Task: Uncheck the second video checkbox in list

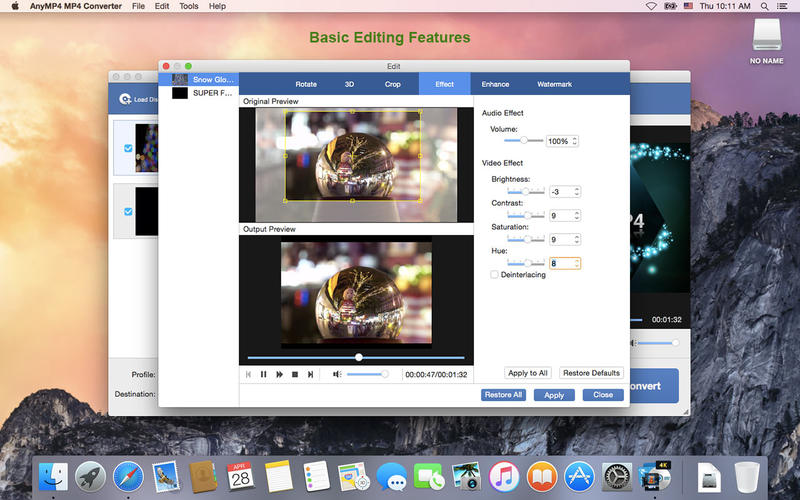Action: (128, 211)
